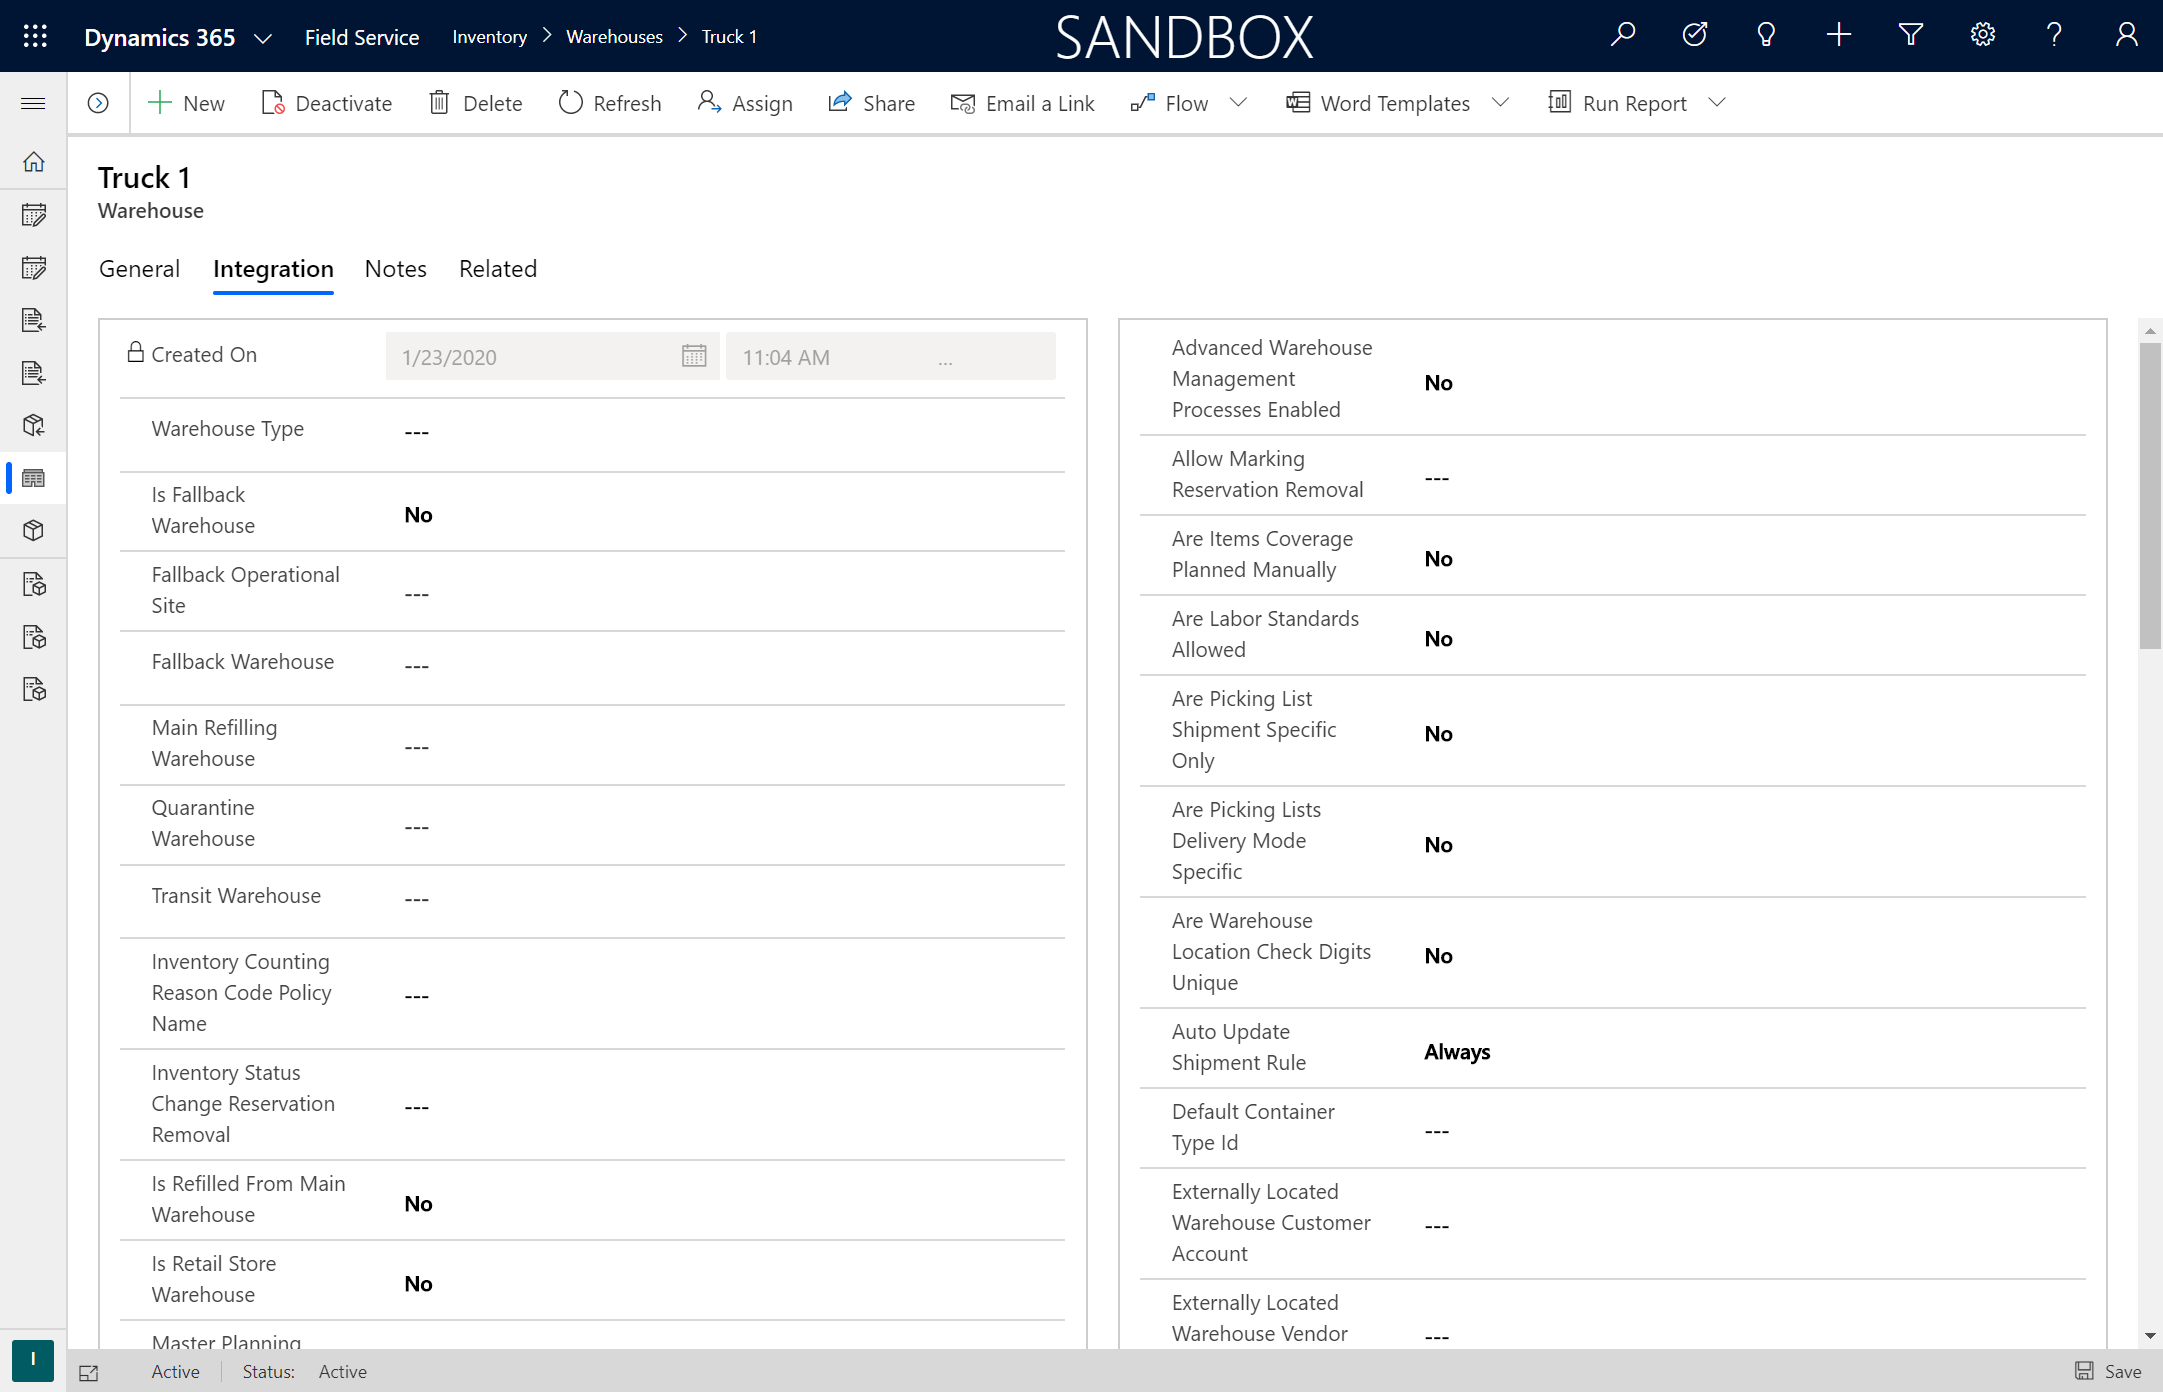
Task: Toggle Is Fallback Warehouse to Yes
Action: click(x=416, y=514)
